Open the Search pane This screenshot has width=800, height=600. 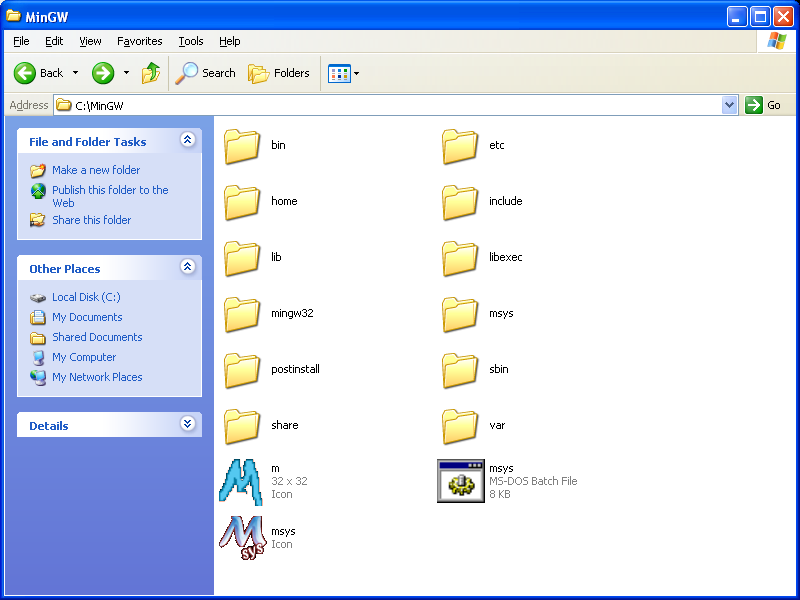coord(206,73)
